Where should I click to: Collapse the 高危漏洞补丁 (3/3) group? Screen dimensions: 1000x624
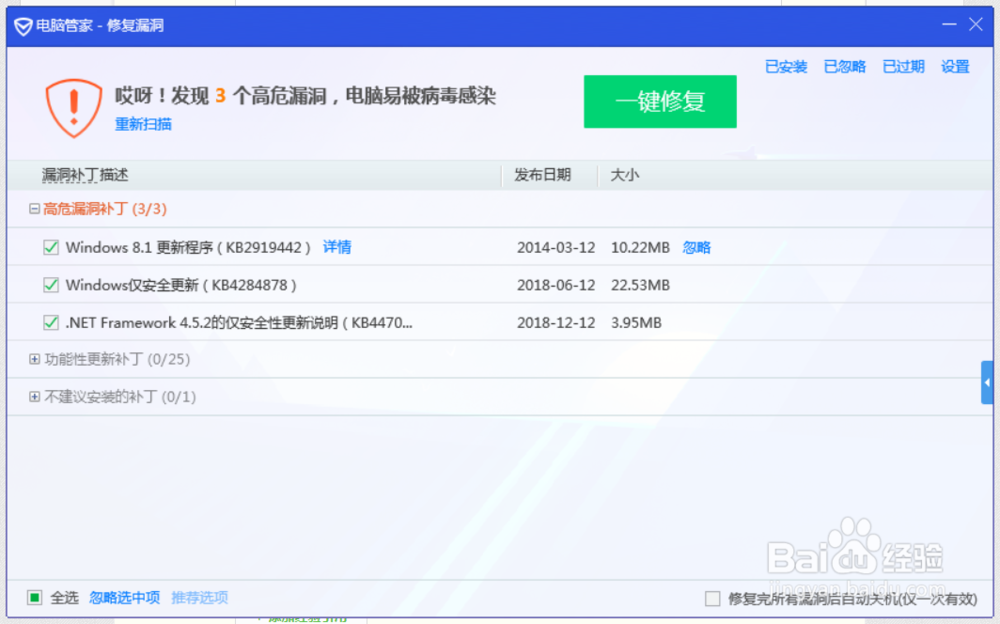point(34,209)
